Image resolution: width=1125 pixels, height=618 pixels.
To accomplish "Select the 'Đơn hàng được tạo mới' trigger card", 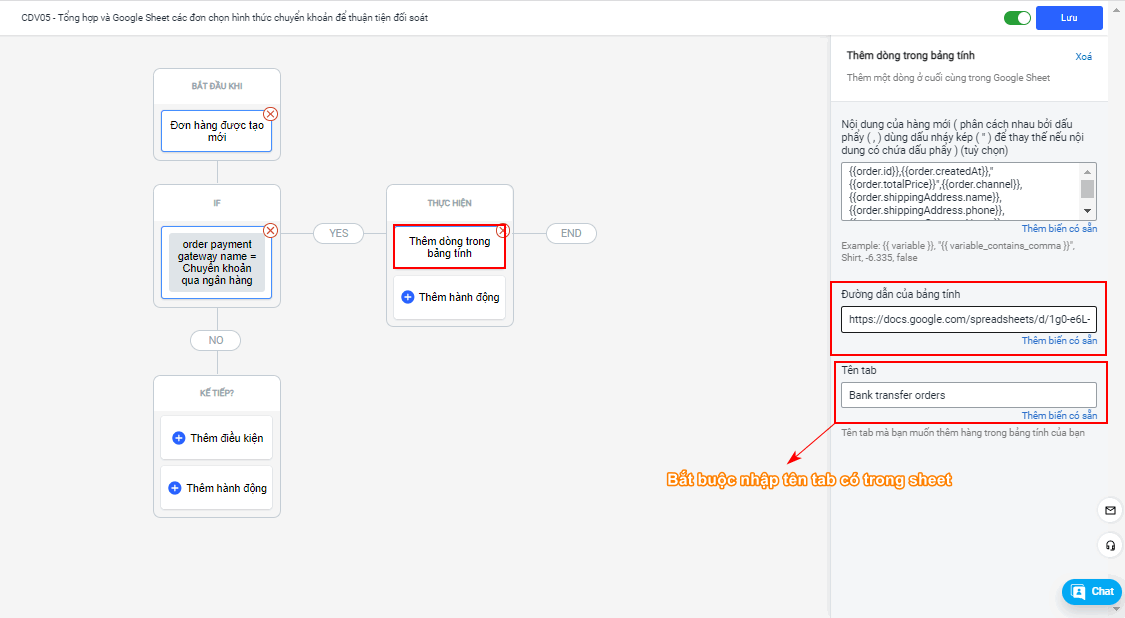I will 216,132.
